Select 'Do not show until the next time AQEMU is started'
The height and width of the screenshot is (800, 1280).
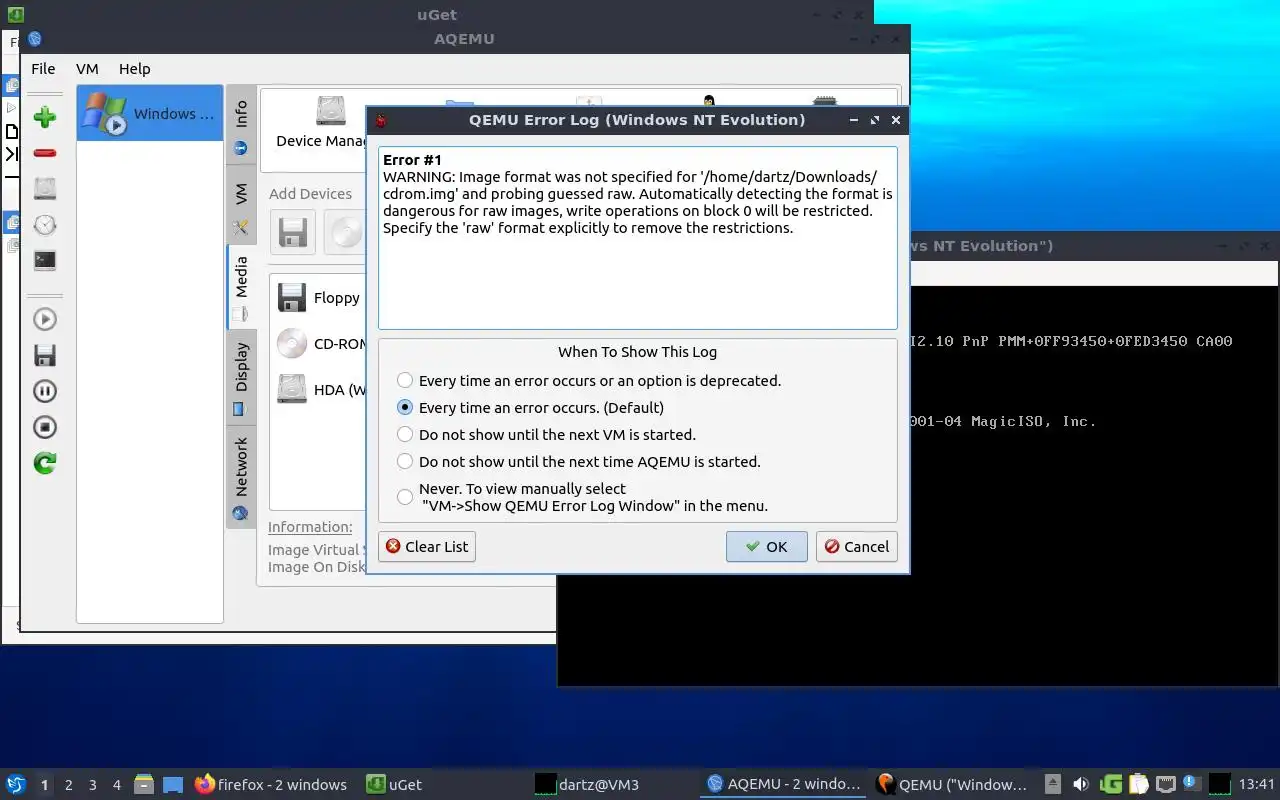click(579, 462)
